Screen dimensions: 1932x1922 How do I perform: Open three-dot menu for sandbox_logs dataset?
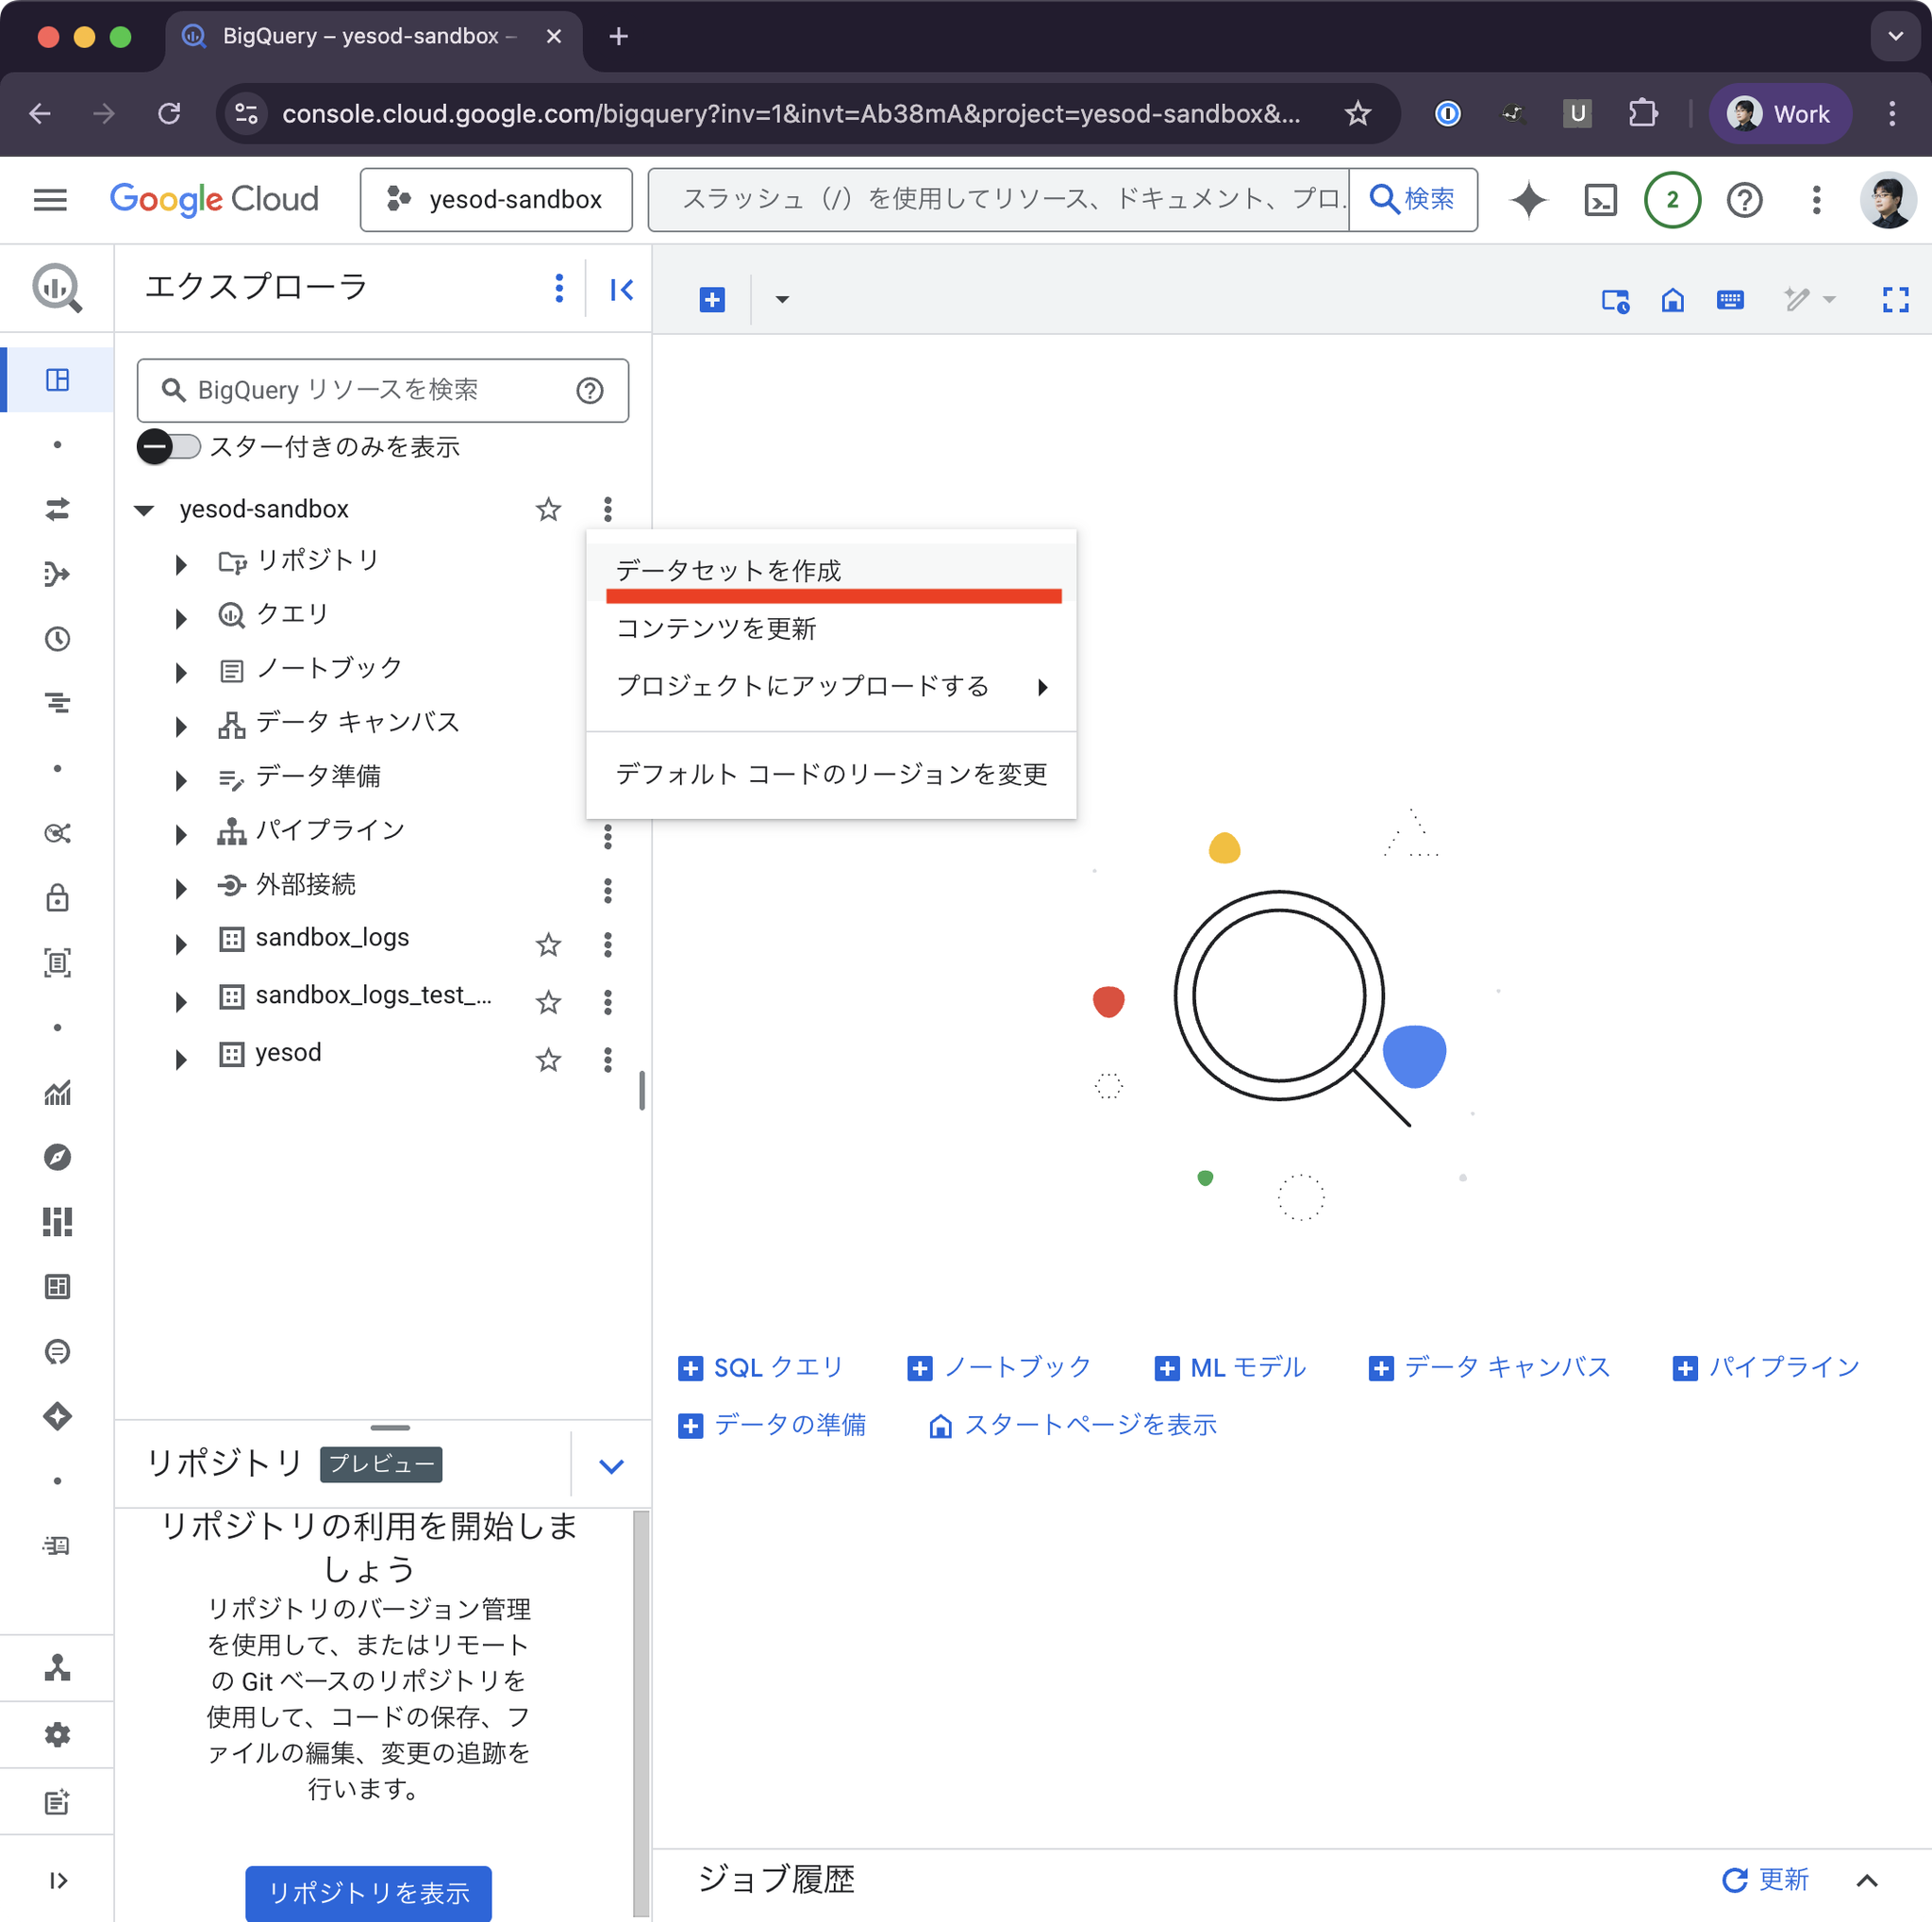[x=607, y=944]
